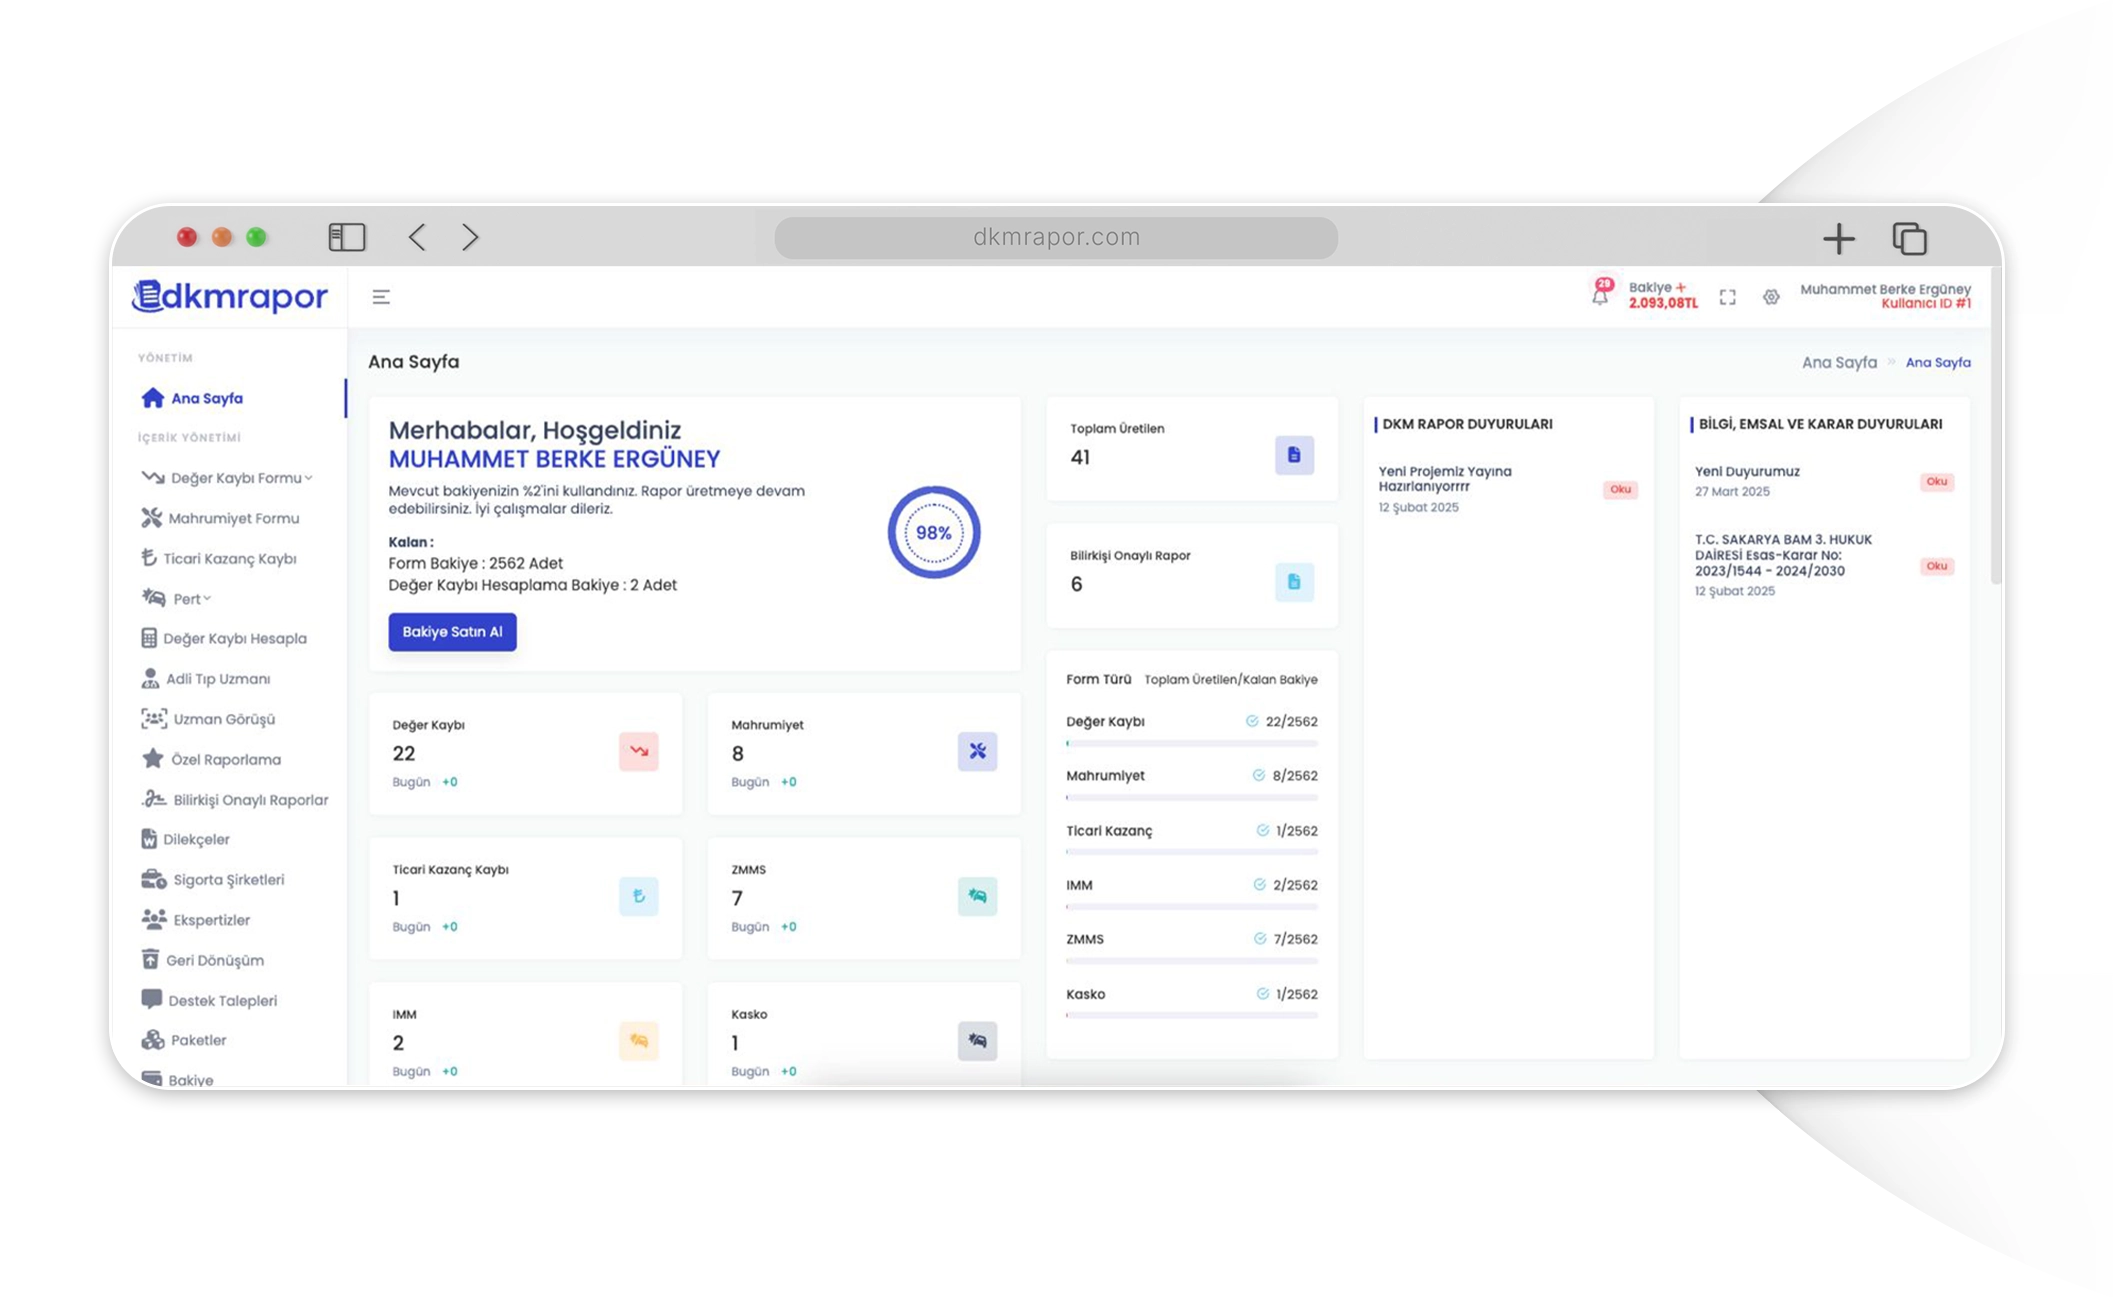Click the Bakiye Satın Al button

click(452, 631)
